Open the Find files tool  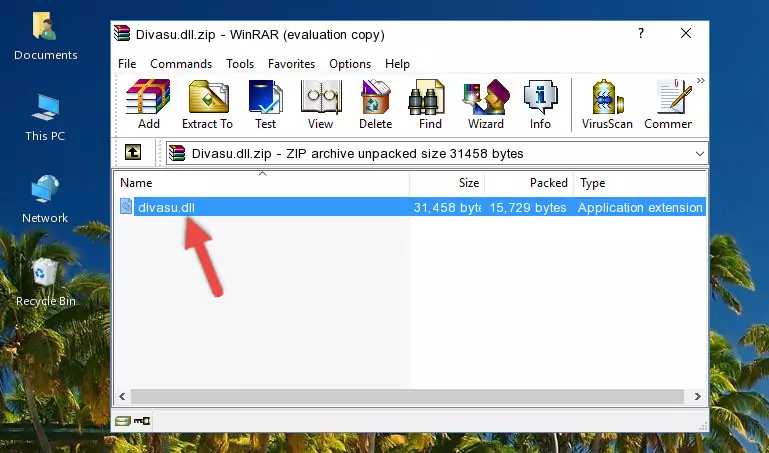[x=430, y=104]
